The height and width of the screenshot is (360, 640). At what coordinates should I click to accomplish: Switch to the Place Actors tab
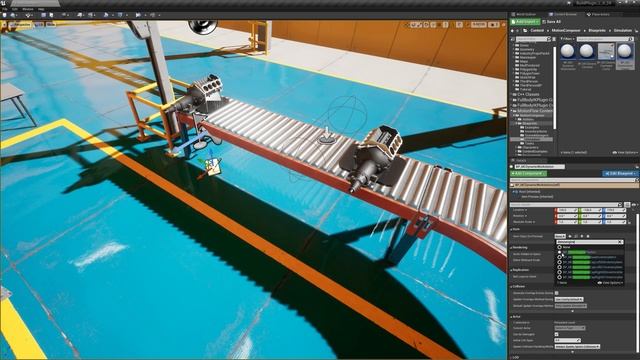pyautogui.click(x=598, y=14)
